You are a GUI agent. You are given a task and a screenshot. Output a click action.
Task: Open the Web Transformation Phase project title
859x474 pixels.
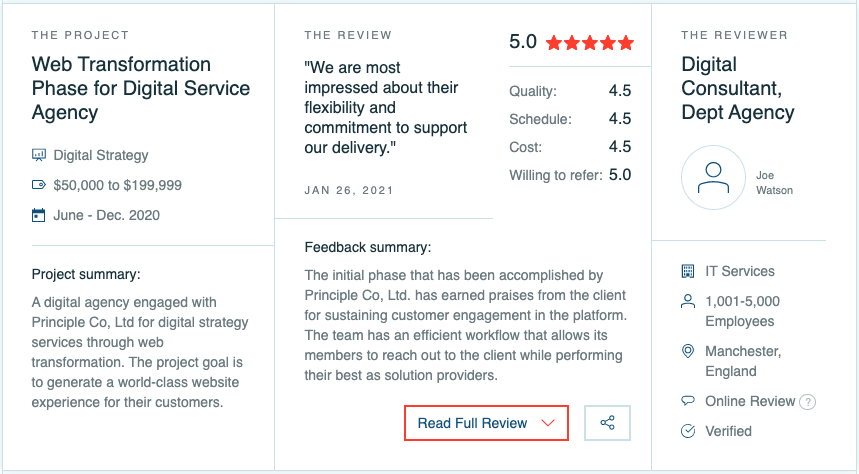[141, 88]
